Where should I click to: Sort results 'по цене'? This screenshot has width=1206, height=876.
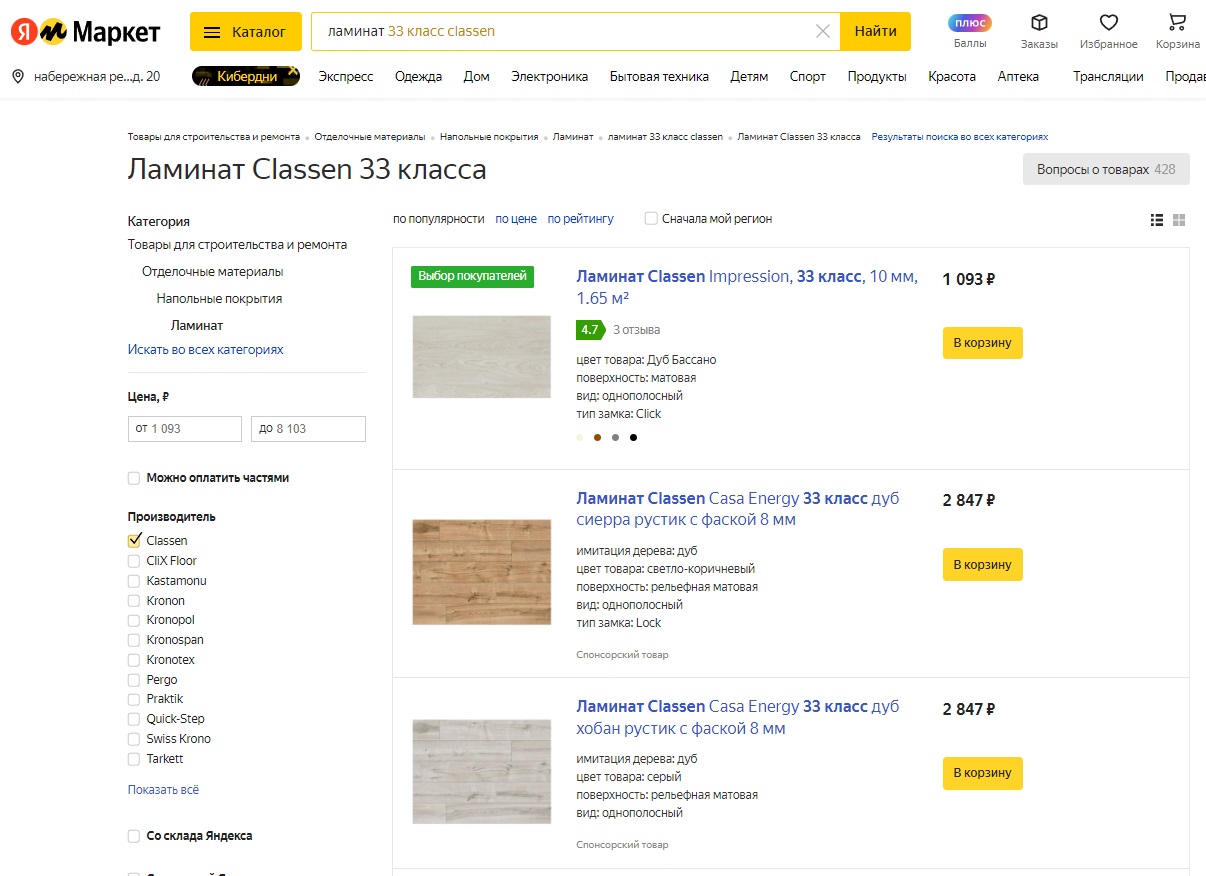(x=516, y=219)
